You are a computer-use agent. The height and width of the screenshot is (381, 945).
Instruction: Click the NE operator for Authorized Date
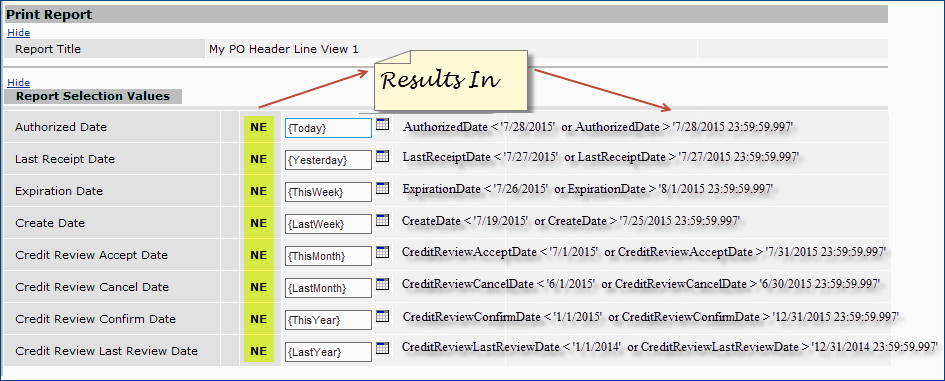pyautogui.click(x=259, y=127)
